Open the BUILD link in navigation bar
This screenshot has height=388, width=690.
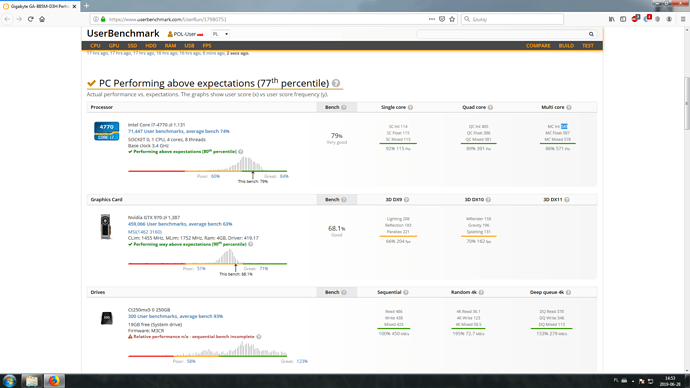click(566, 46)
